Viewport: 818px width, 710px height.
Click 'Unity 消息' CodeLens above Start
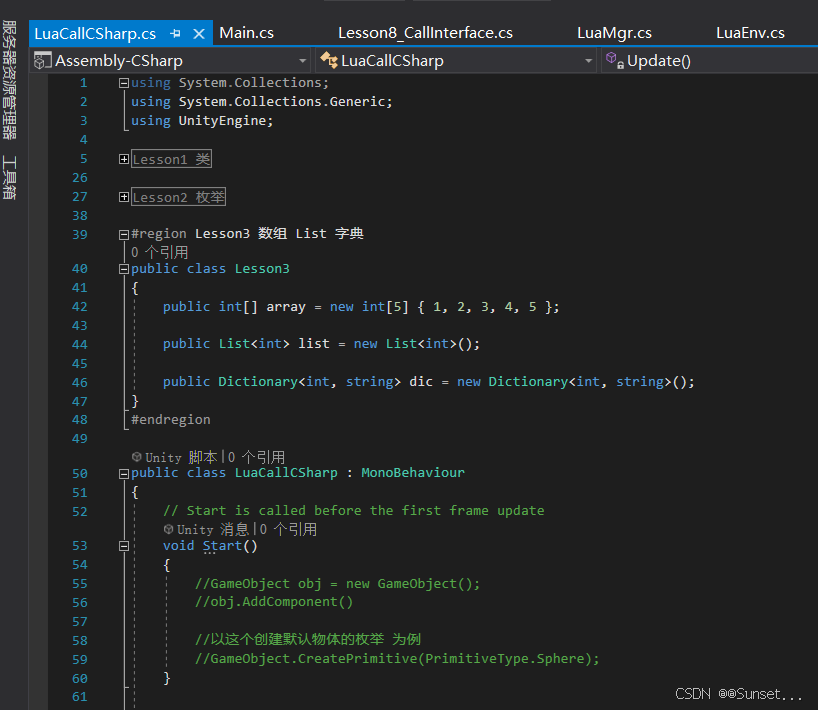click(x=213, y=530)
